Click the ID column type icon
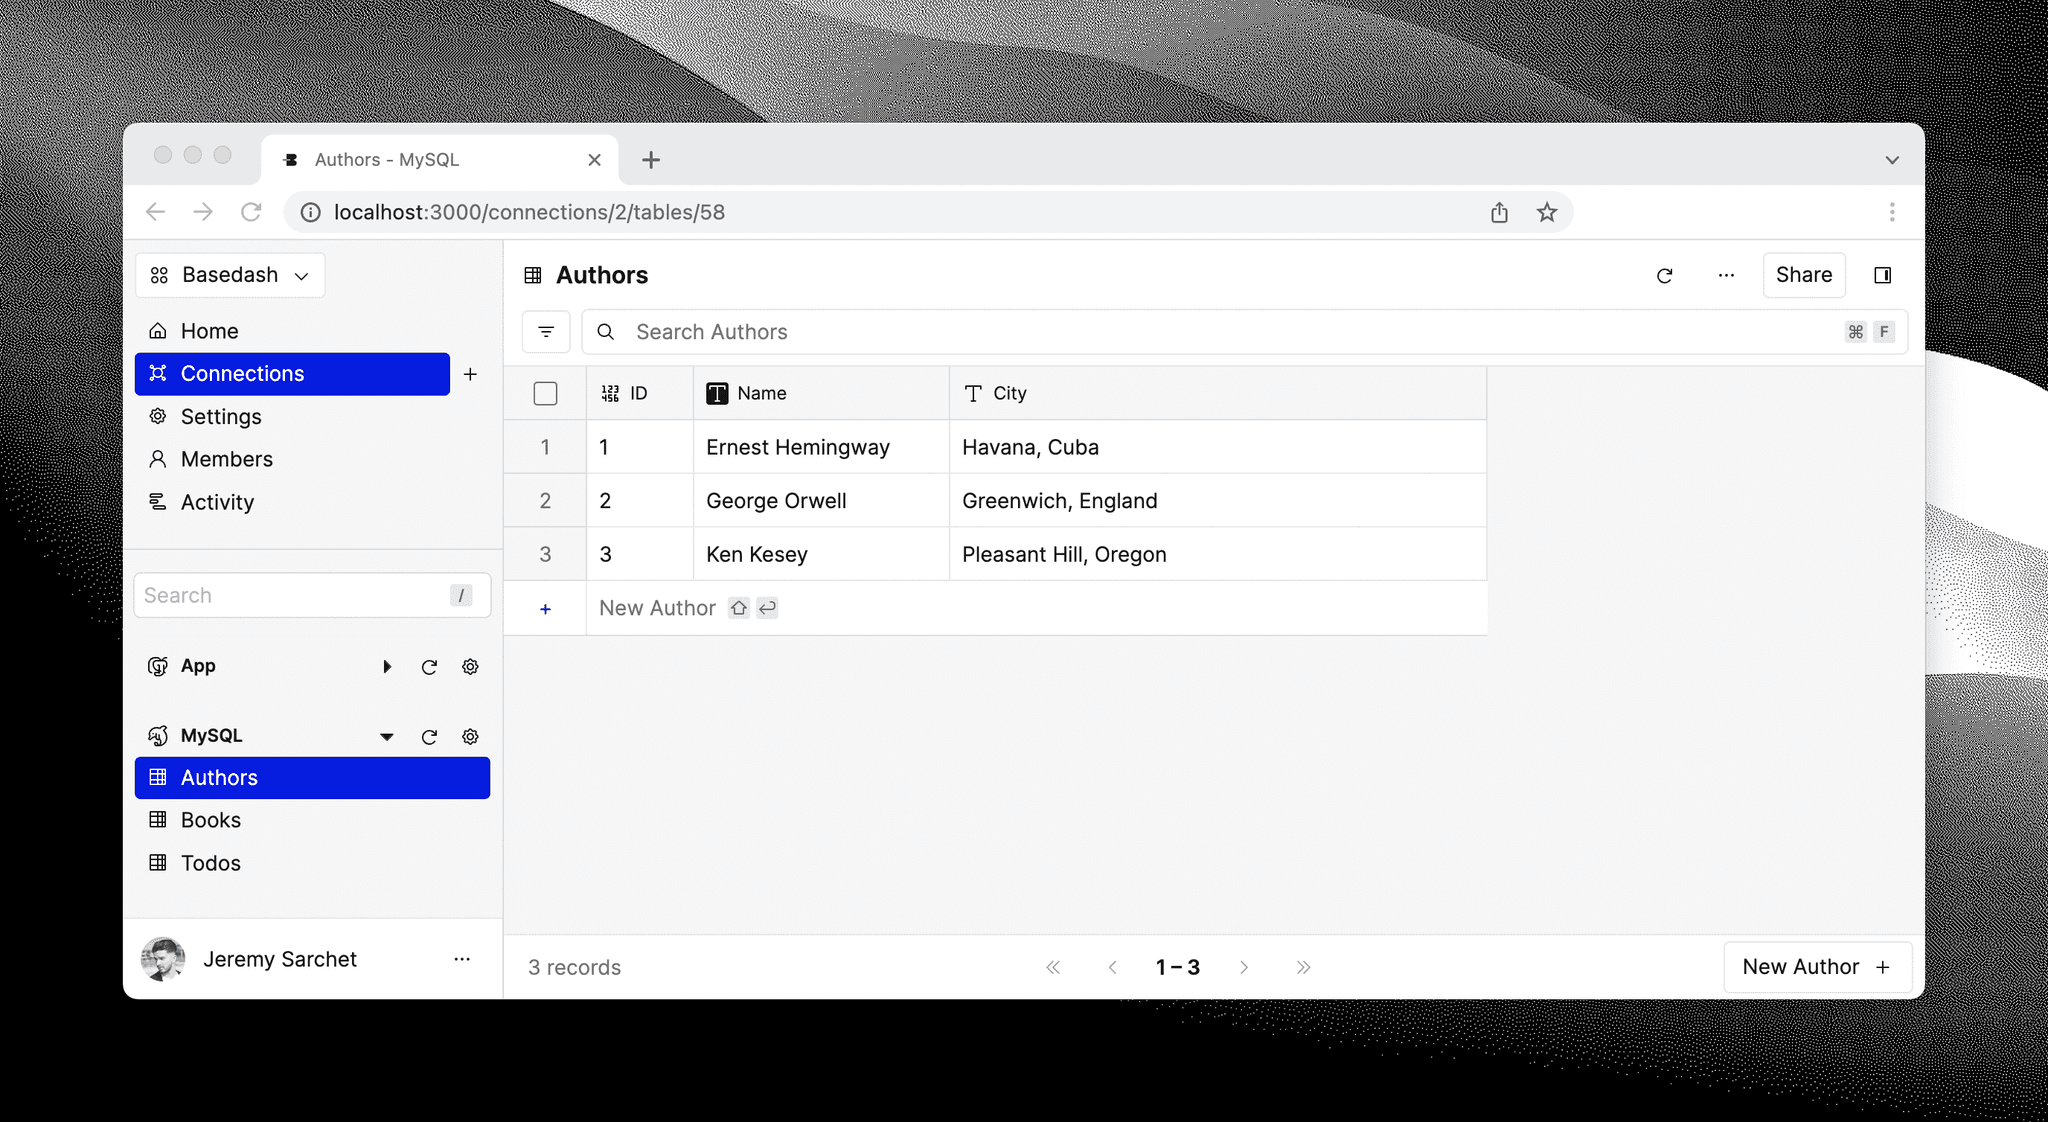The width and height of the screenshot is (2048, 1122). click(609, 393)
